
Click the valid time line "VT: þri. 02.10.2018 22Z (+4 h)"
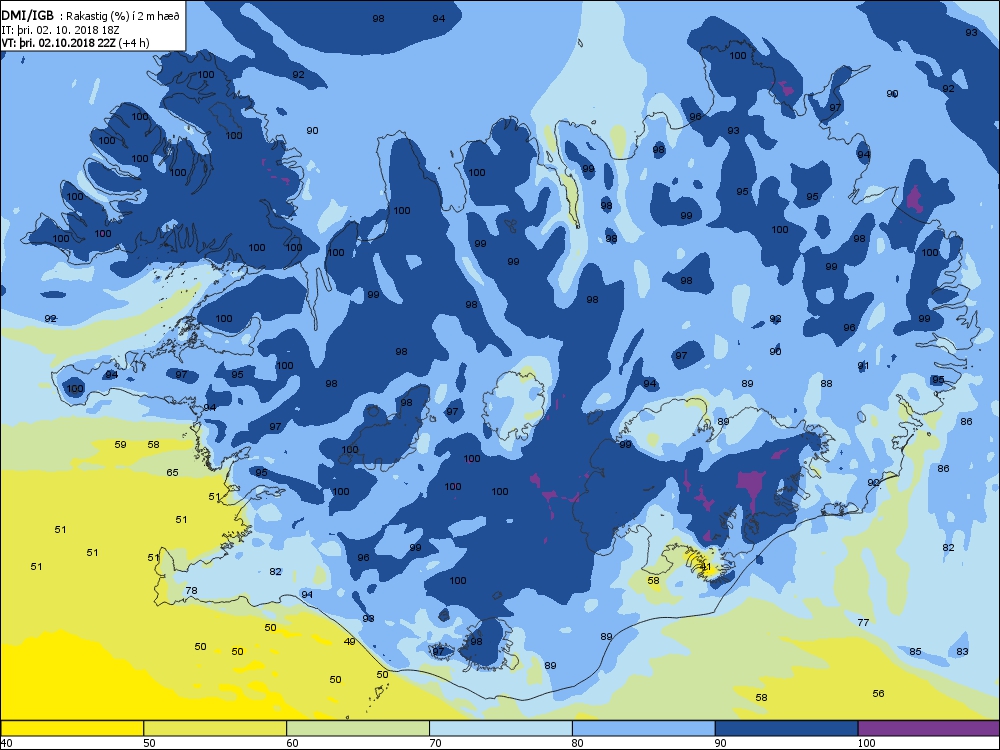[x=75, y=43]
